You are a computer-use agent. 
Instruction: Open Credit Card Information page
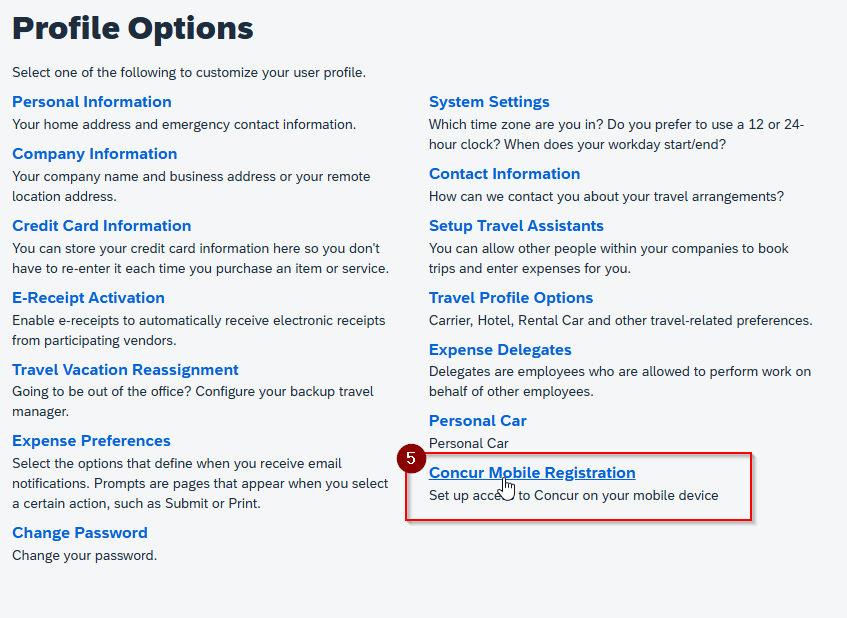click(102, 226)
